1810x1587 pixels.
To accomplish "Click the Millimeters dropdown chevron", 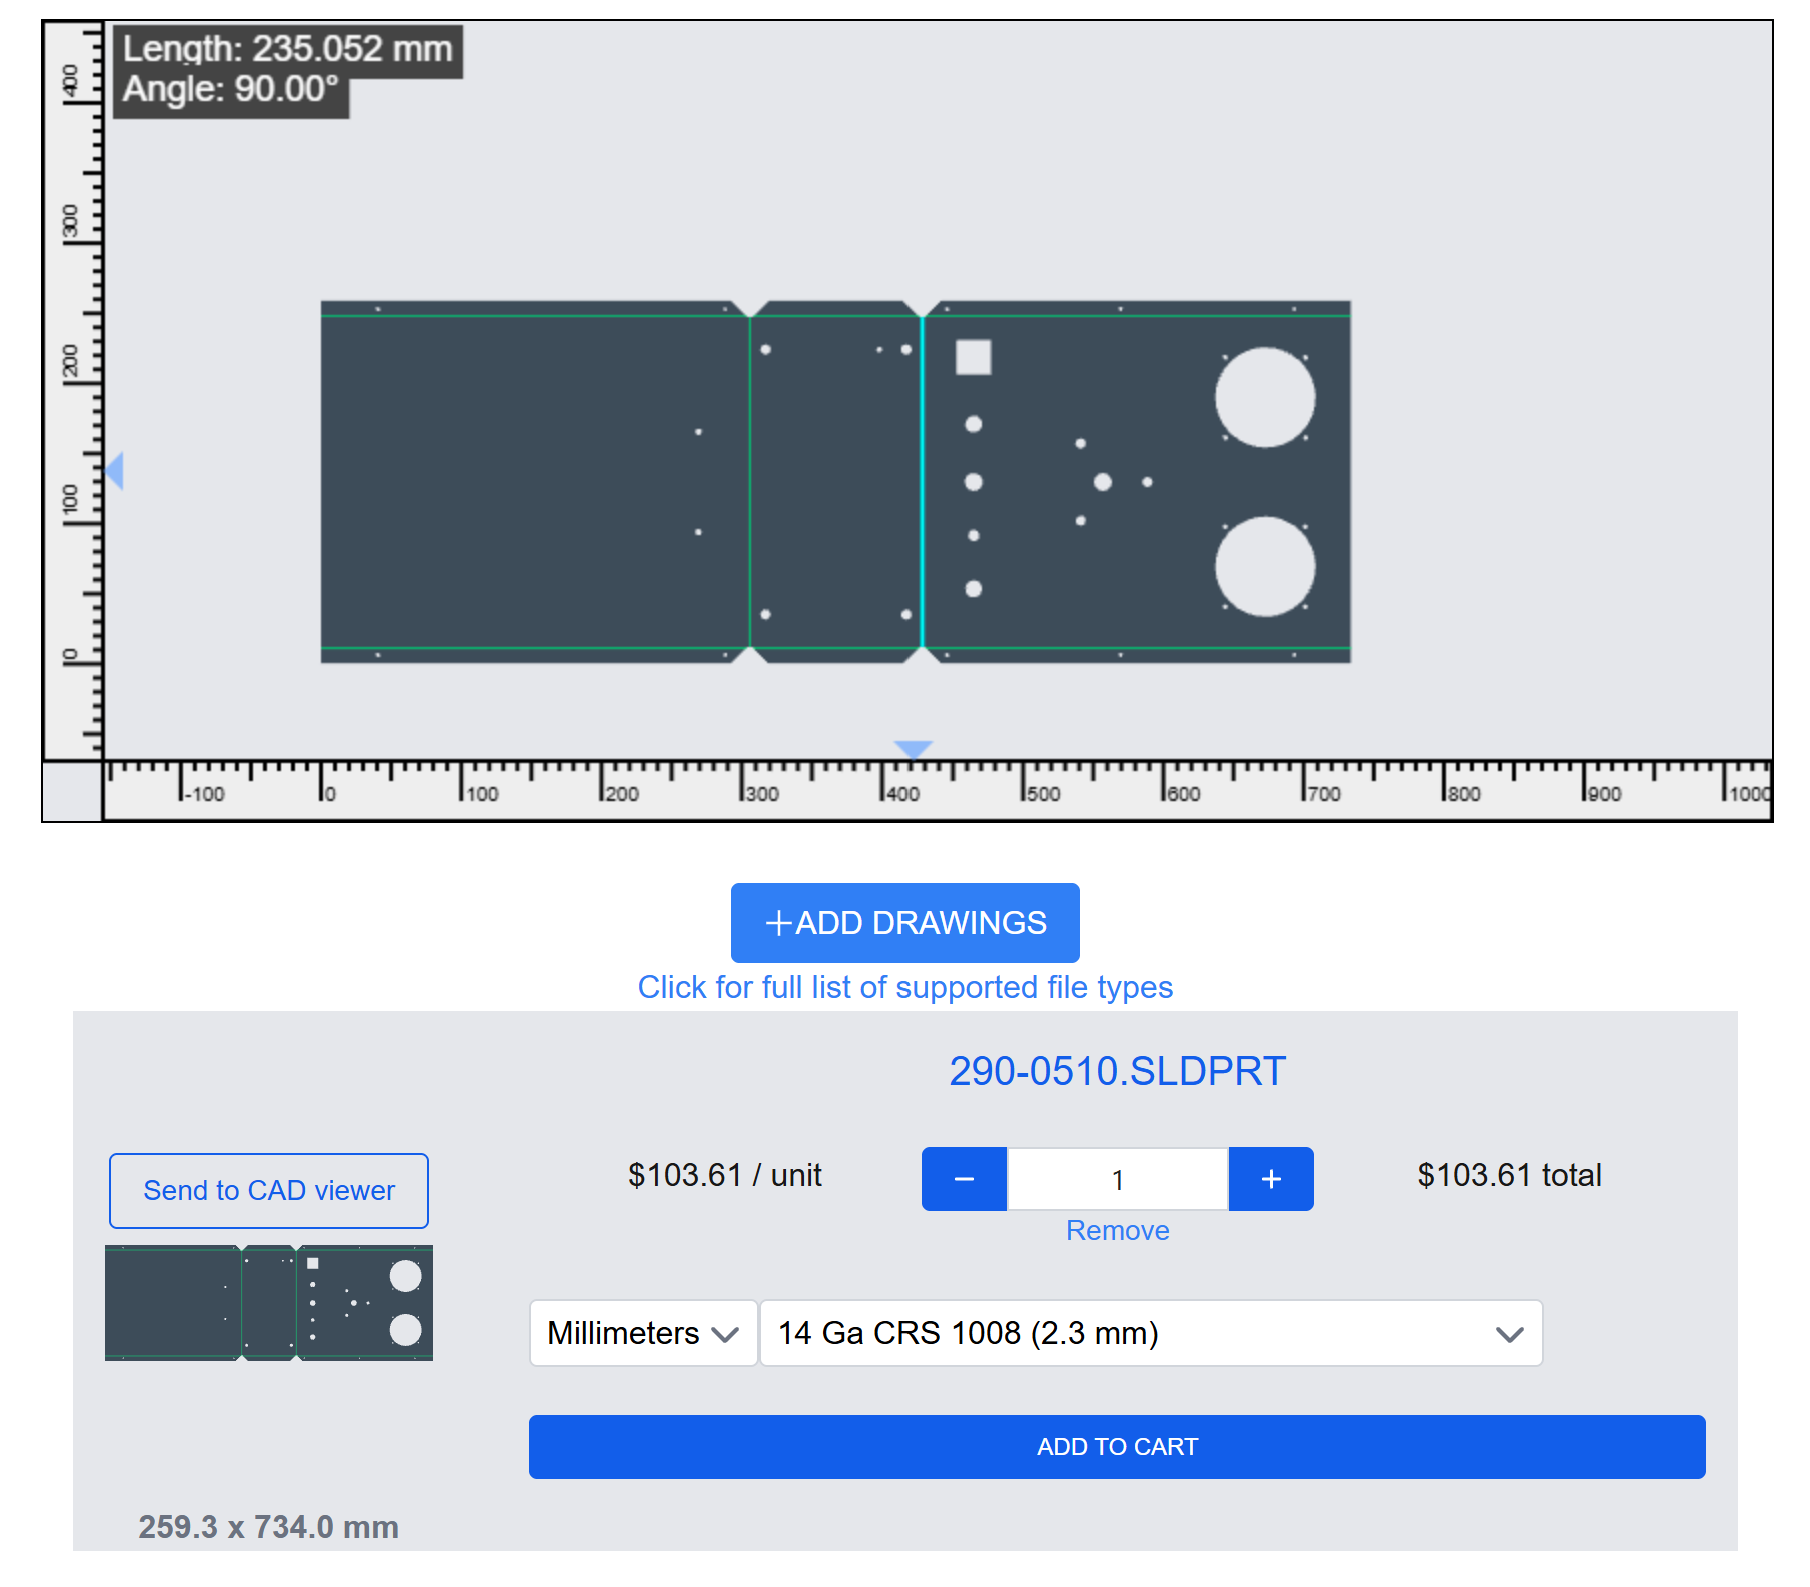I will pyautogui.click(x=722, y=1333).
